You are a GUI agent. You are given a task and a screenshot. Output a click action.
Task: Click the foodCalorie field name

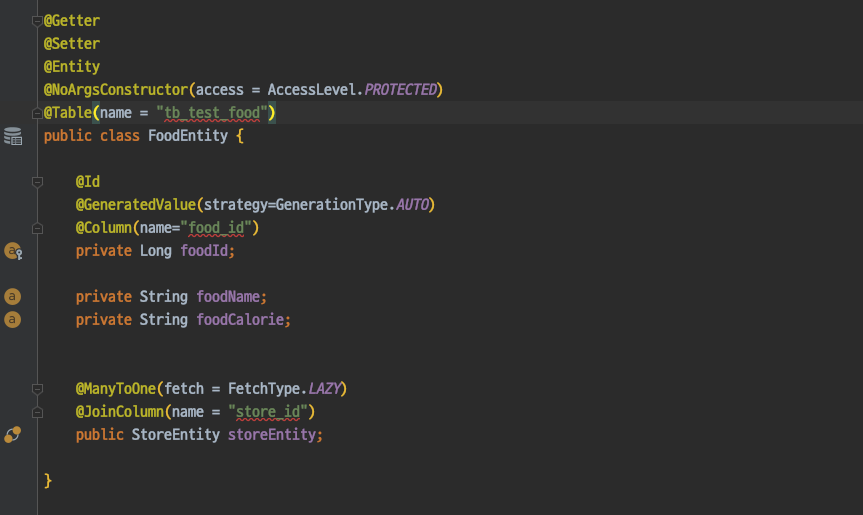240,320
